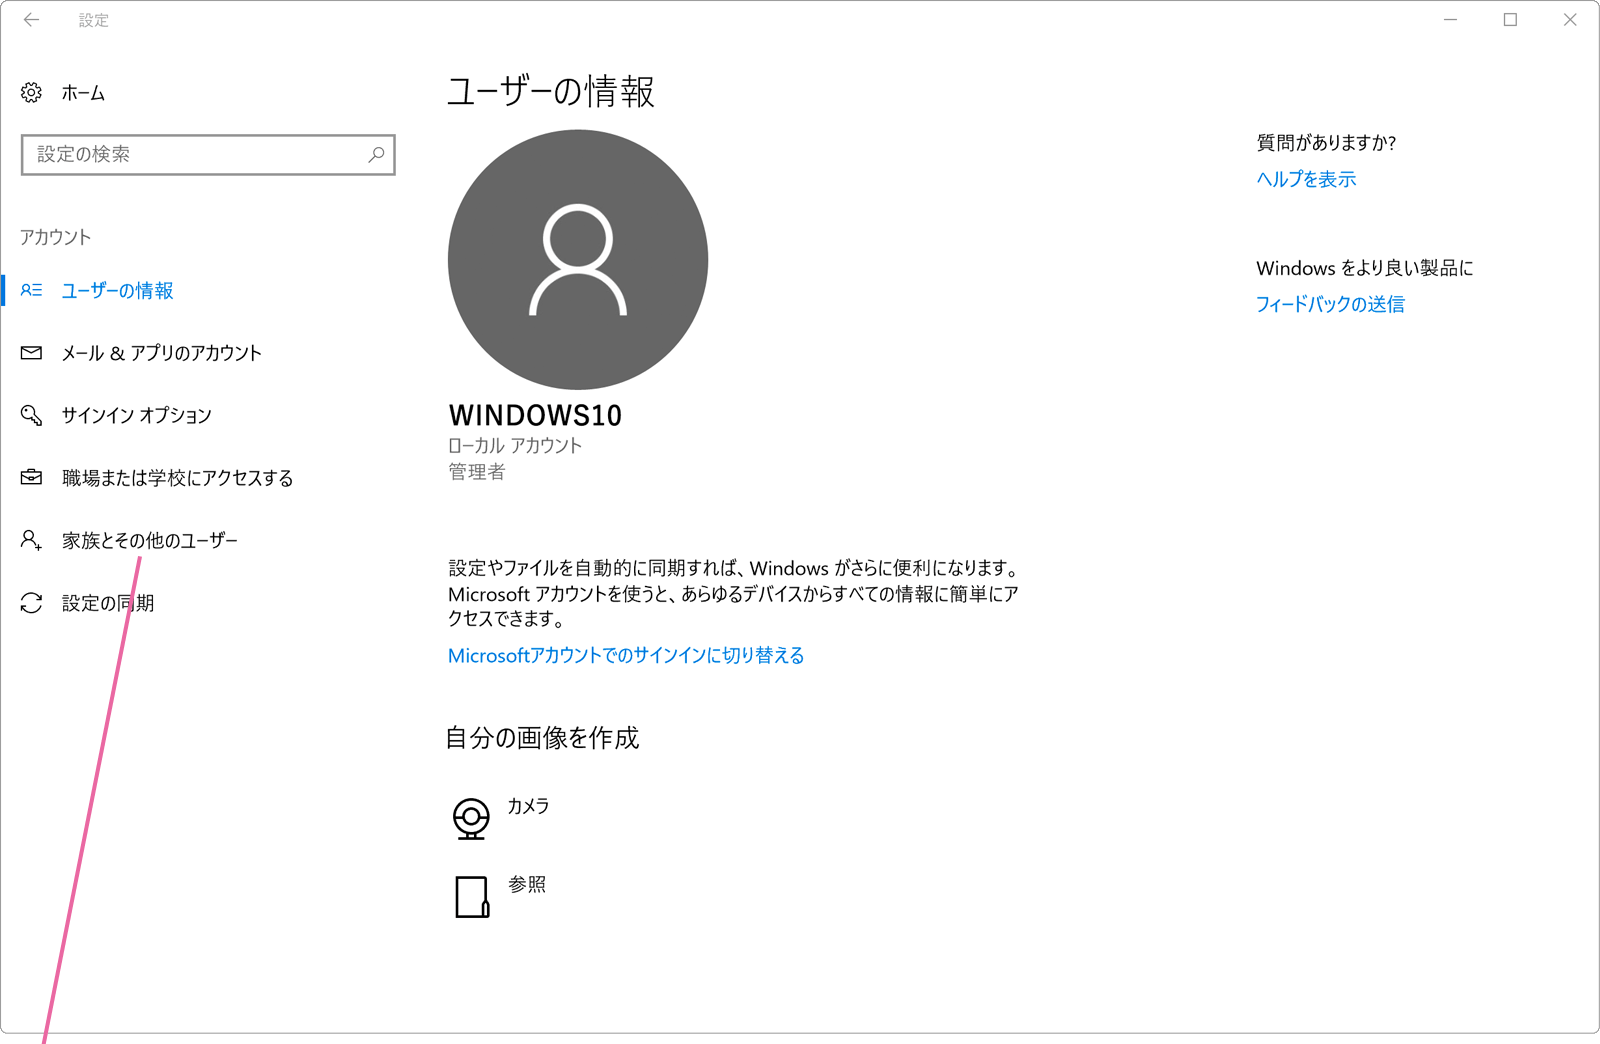Screen dimensions: 1600x1044
Task: Open サインイン オプション
Action: click(136, 415)
